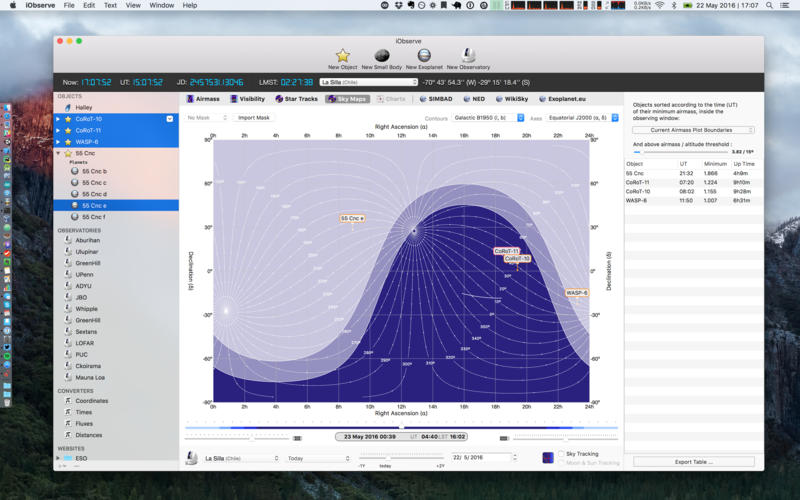Enable the Sky Tracking checkbox

(x=561, y=454)
